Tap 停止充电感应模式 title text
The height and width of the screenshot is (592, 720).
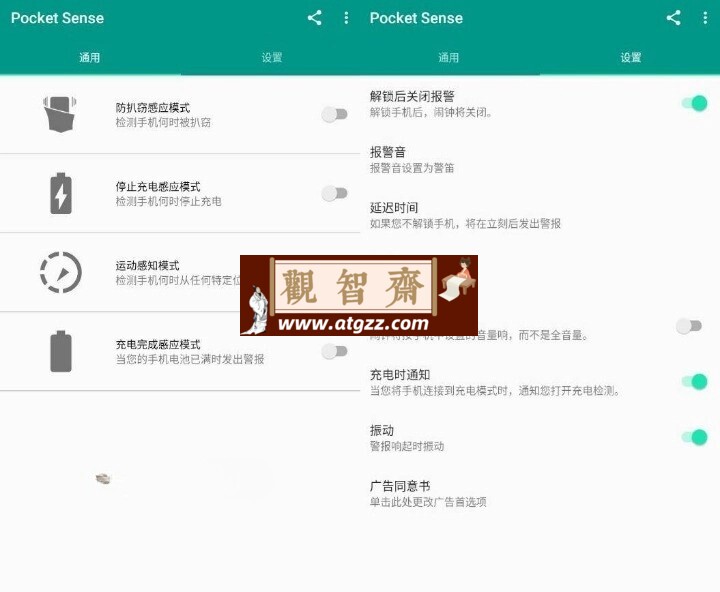158,186
